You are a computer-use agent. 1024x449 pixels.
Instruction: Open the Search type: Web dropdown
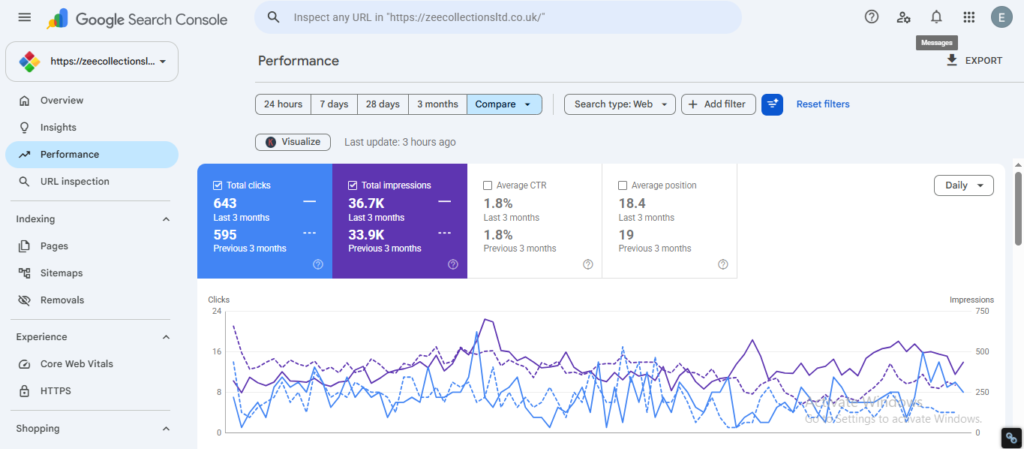[620, 104]
